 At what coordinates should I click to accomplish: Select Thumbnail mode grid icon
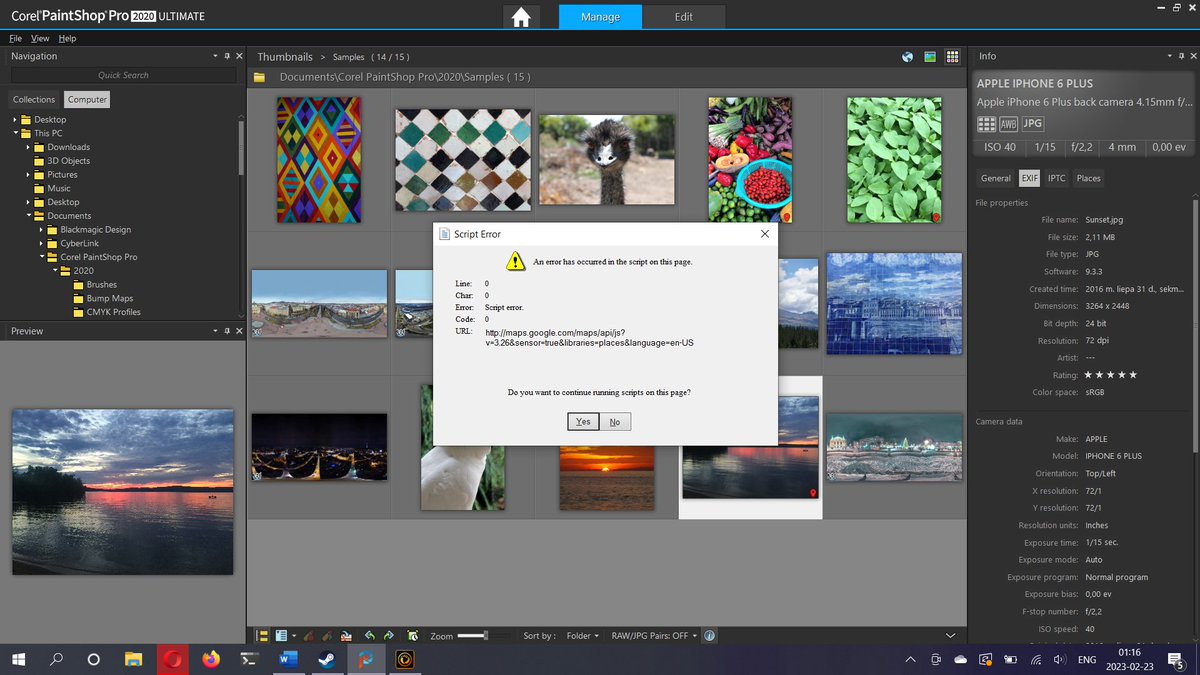(953, 57)
